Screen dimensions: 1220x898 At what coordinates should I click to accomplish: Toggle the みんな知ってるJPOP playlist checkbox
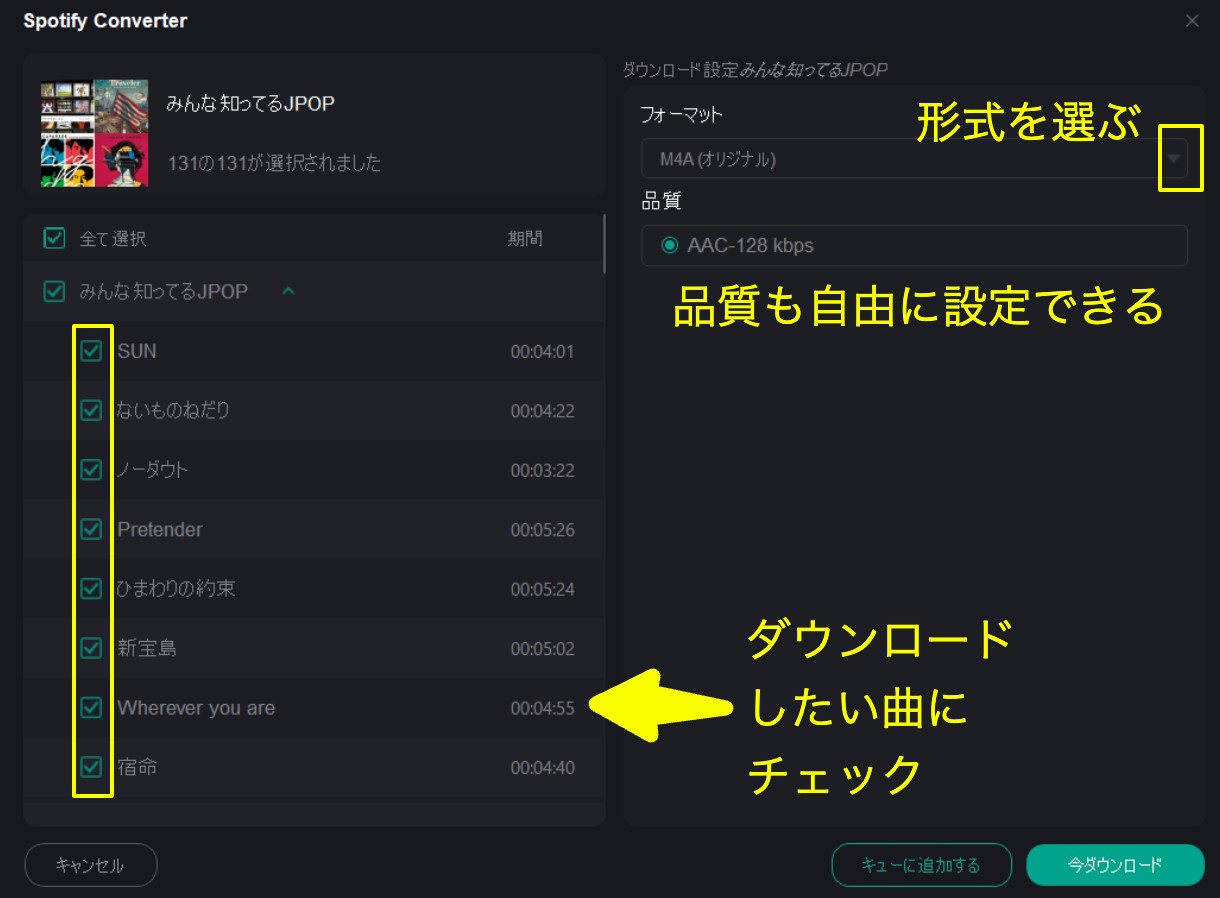(x=54, y=291)
